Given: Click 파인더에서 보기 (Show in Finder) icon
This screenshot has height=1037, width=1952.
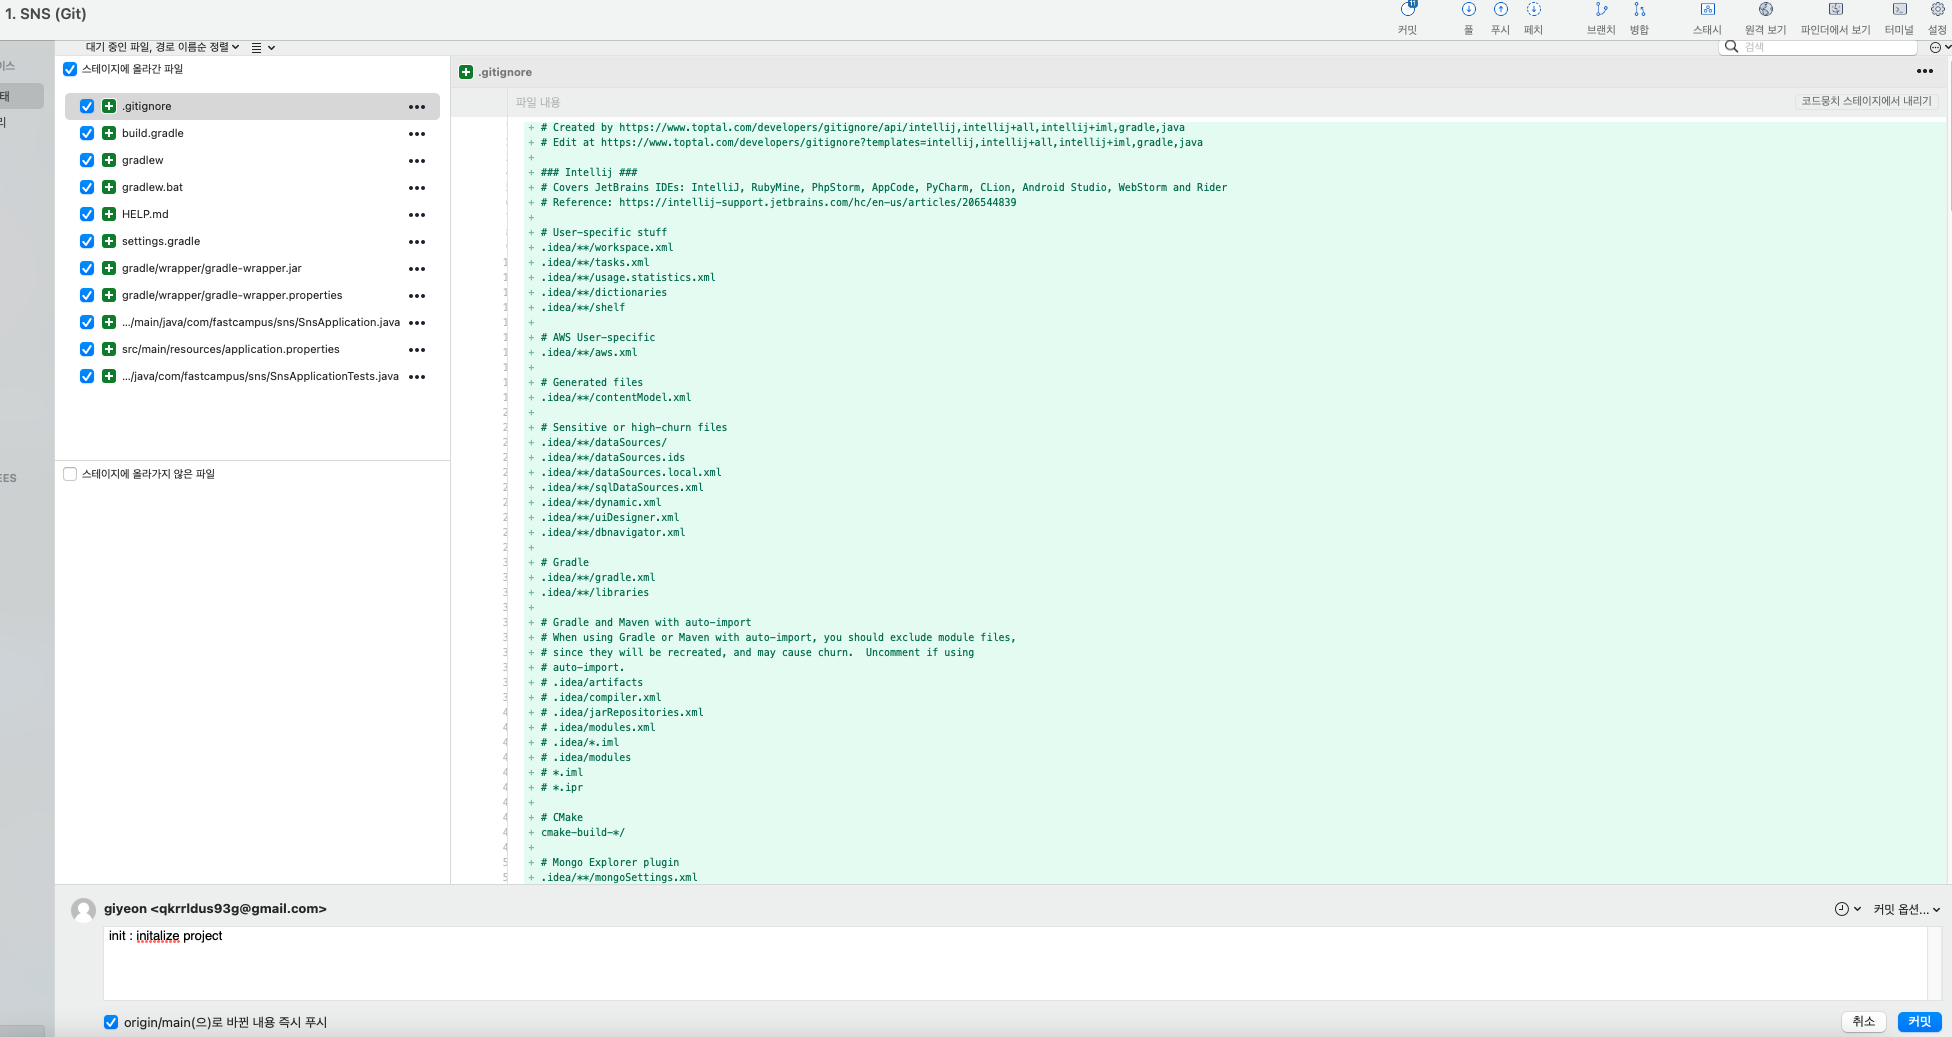Looking at the screenshot, I should point(1836,9).
